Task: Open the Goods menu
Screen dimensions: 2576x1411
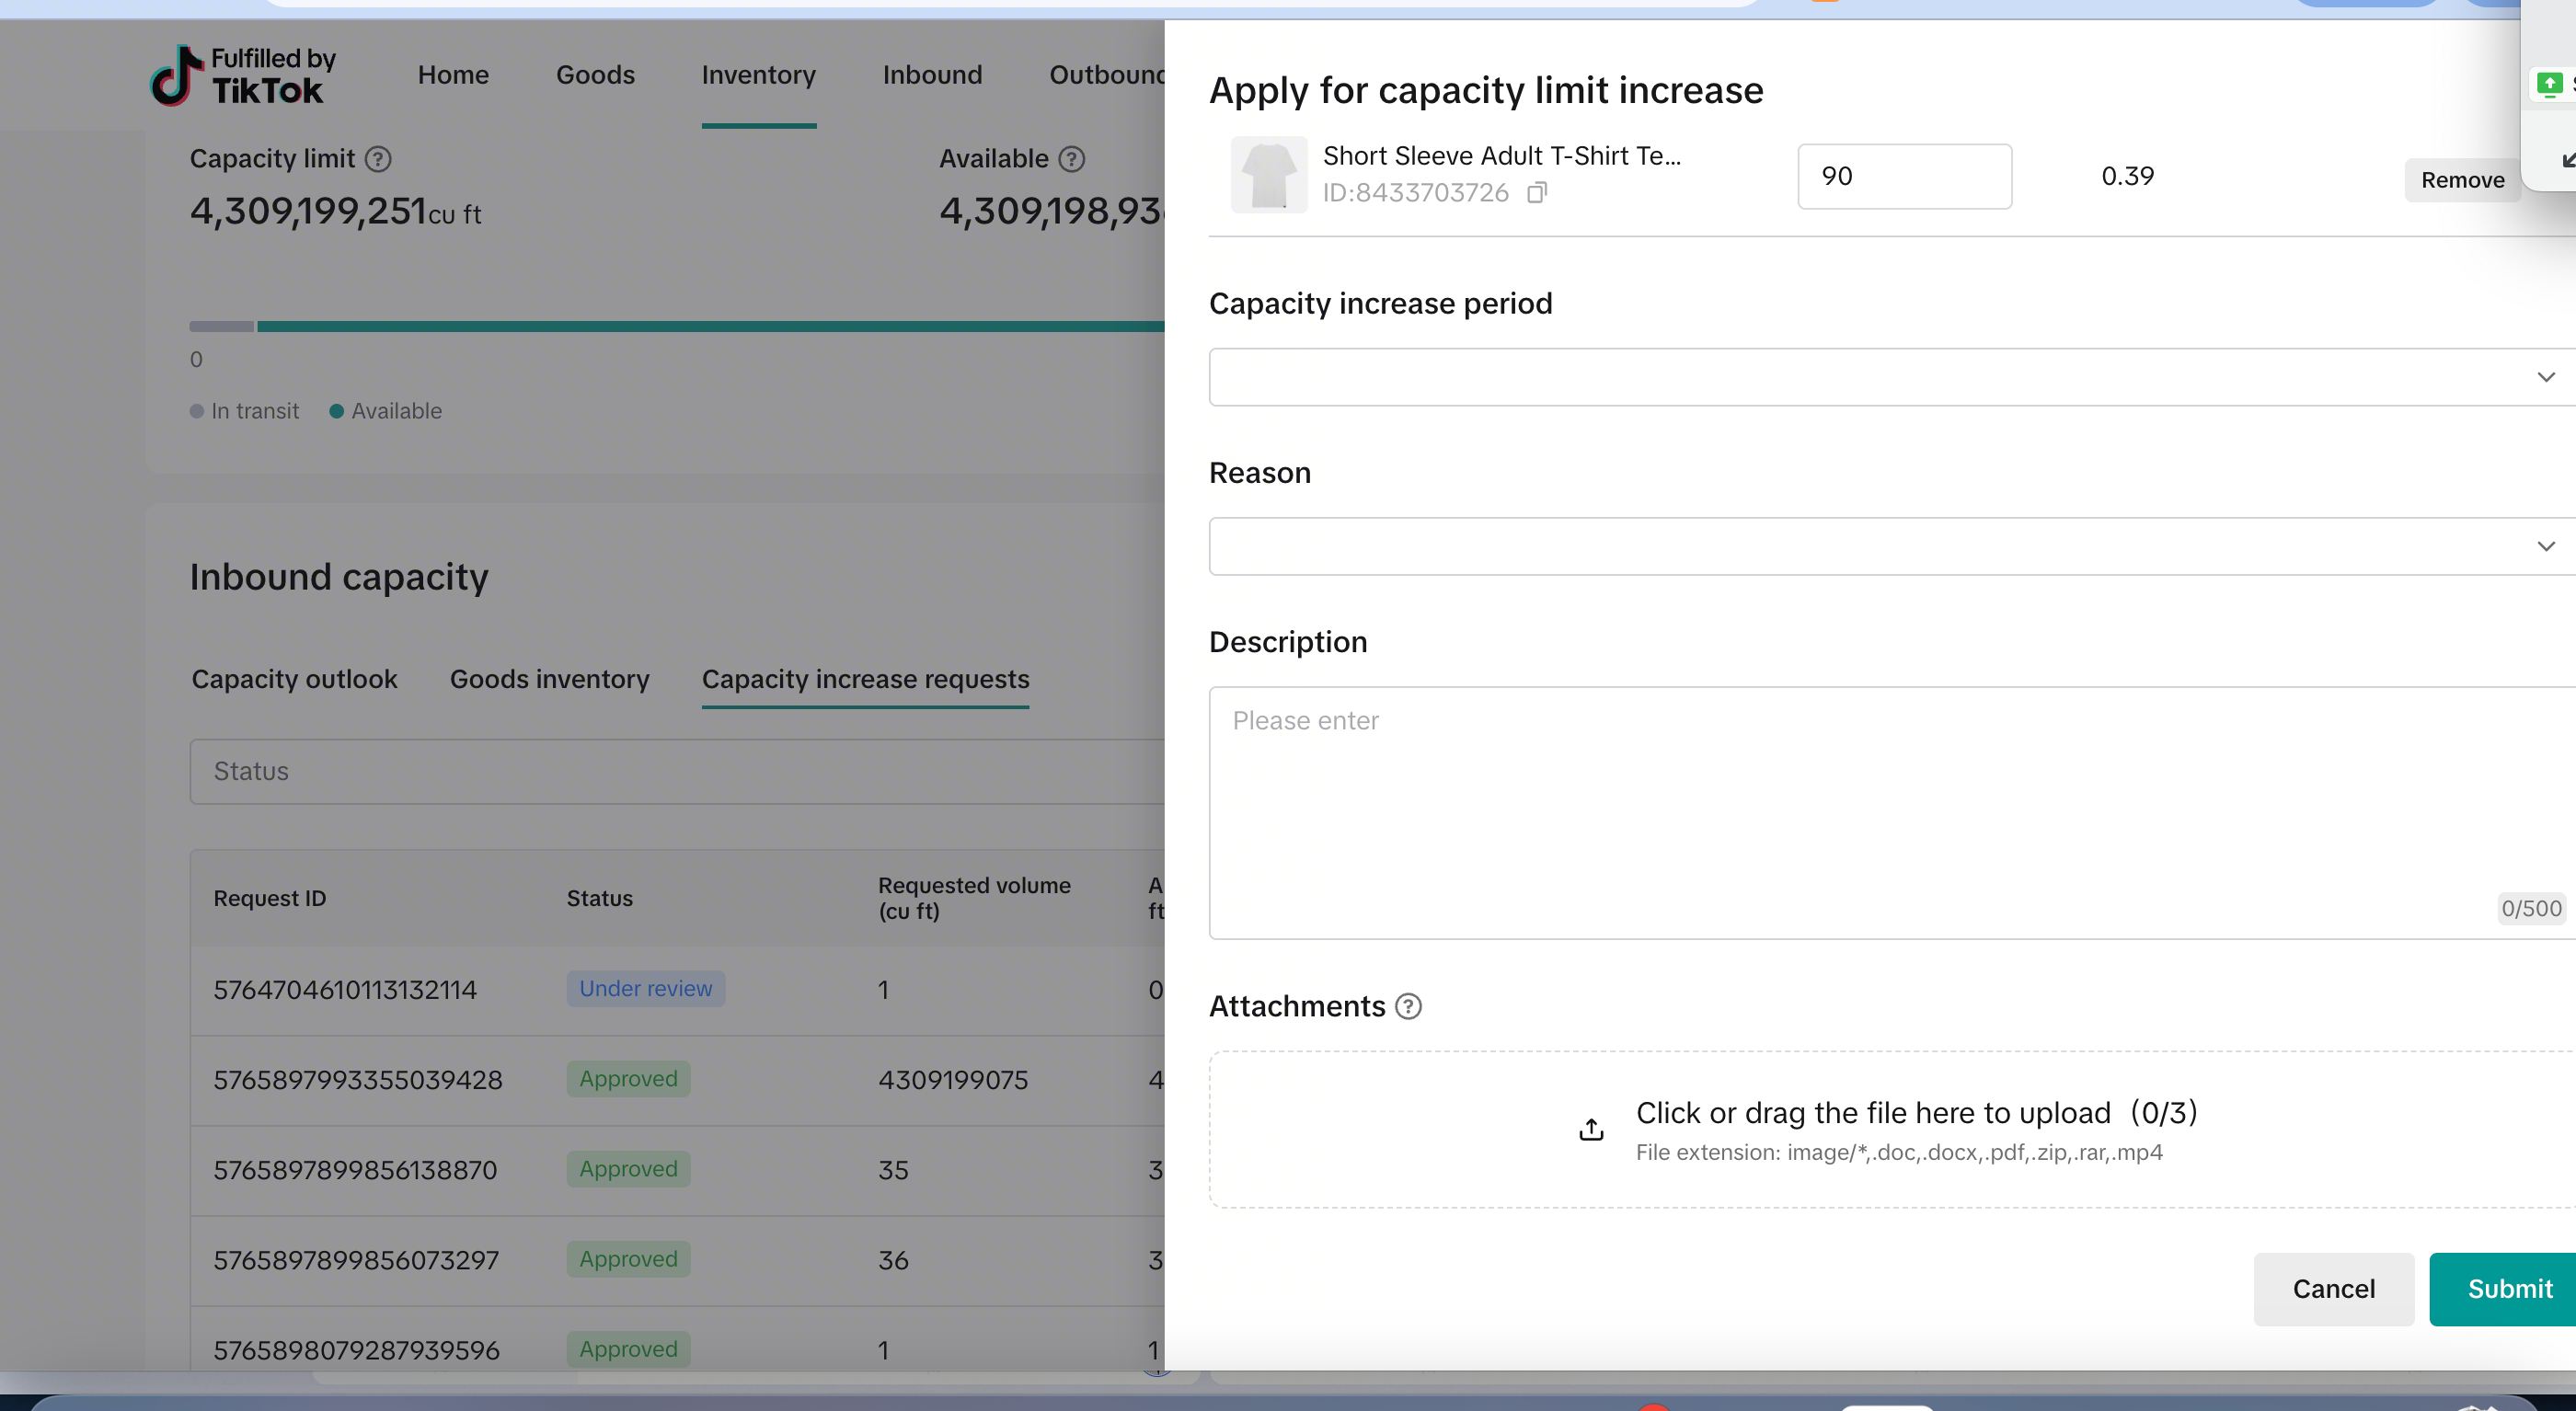Action: coord(595,75)
